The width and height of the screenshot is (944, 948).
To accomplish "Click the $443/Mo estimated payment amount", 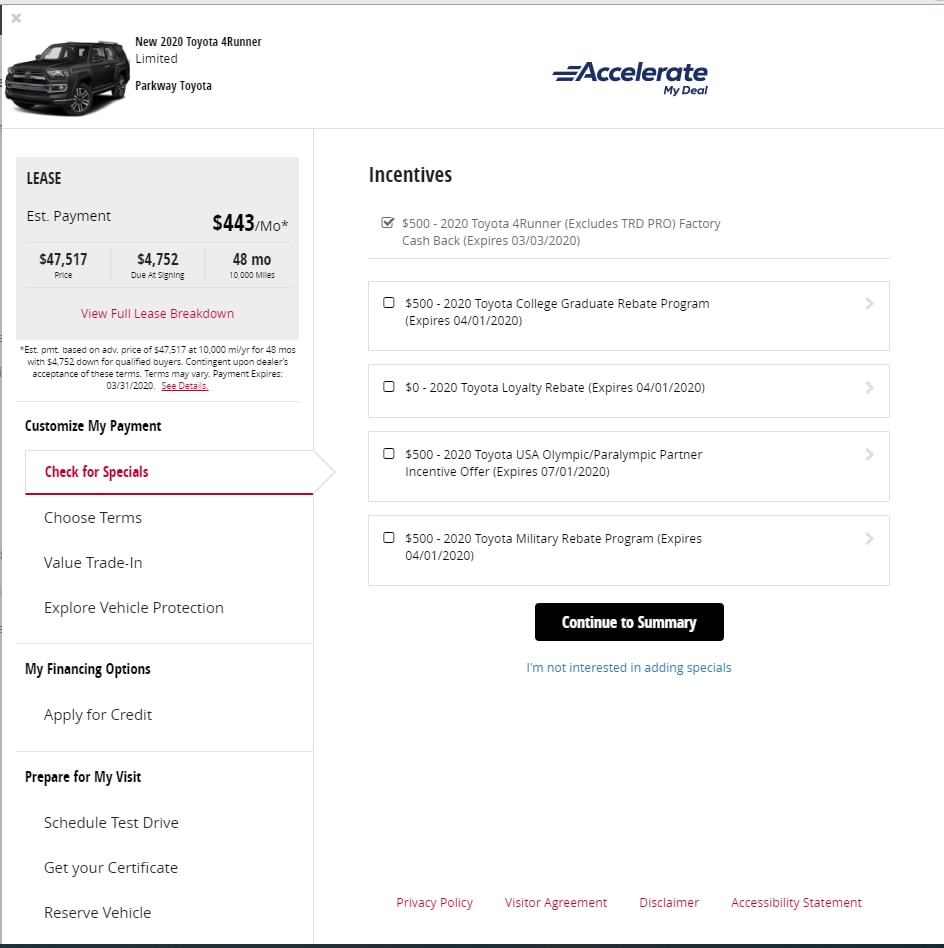I will 250,223.
